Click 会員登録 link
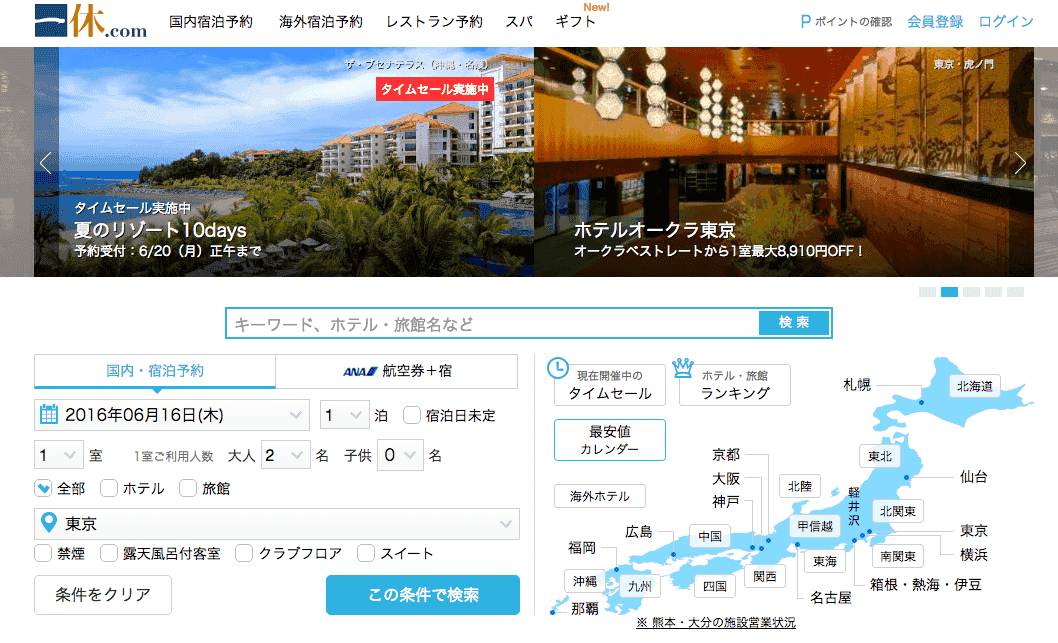Viewport: 1058px width, 643px height. tap(935, 22)
